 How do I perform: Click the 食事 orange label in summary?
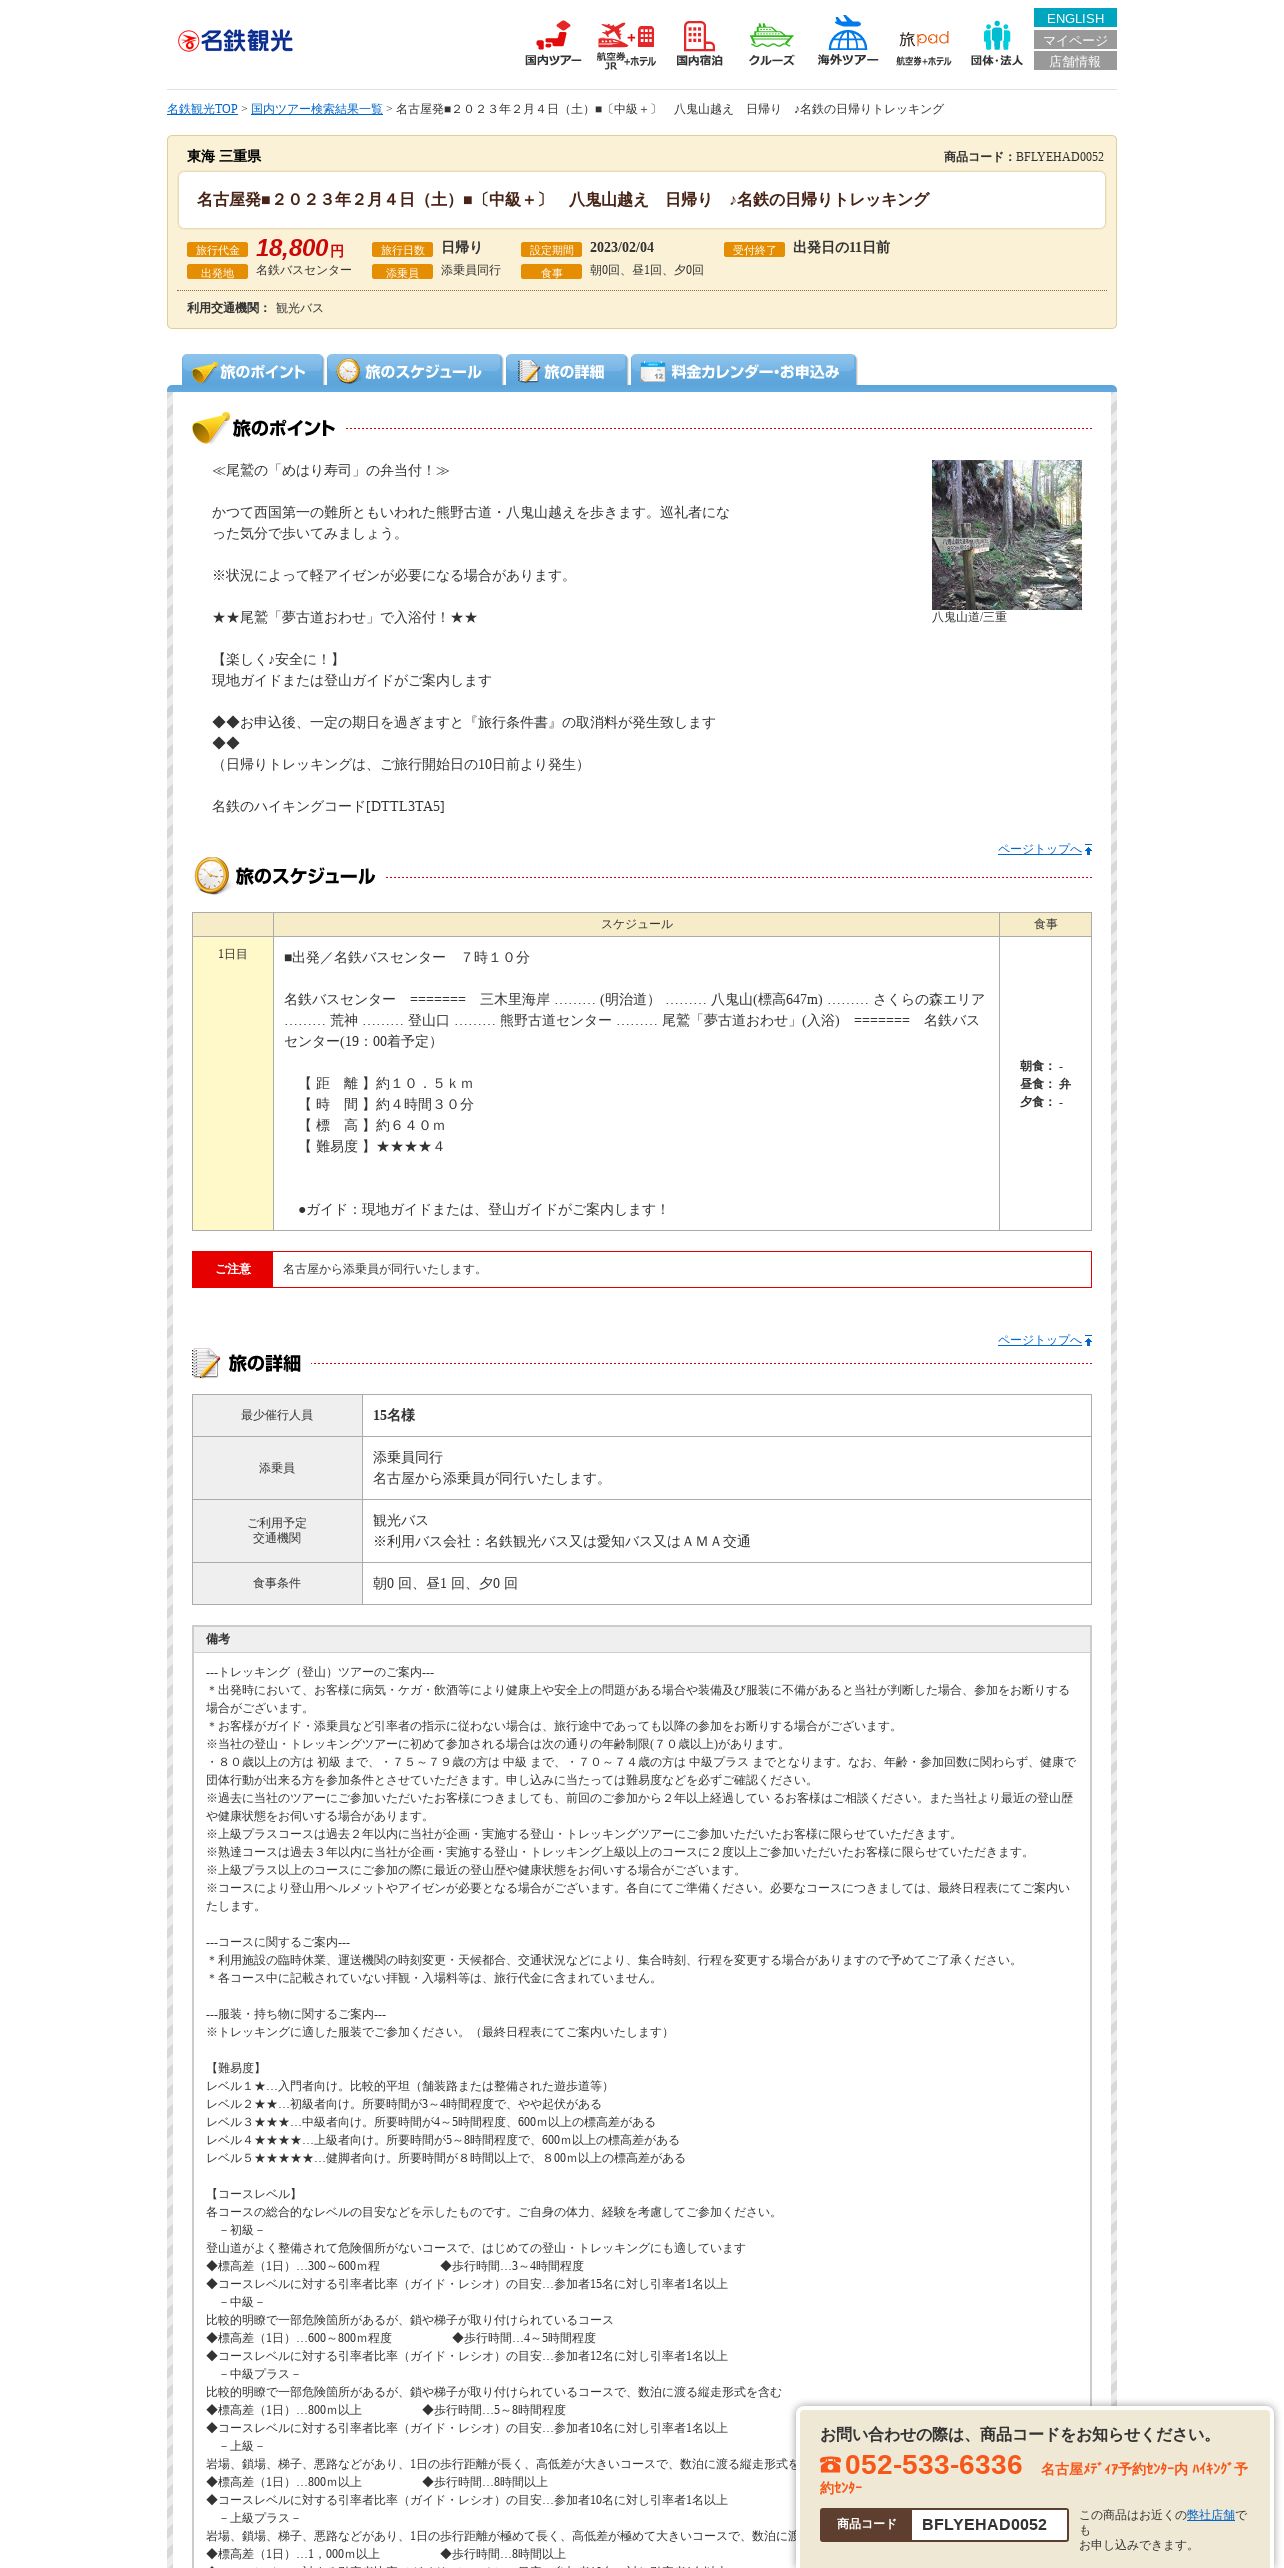(x=551, y=272)
